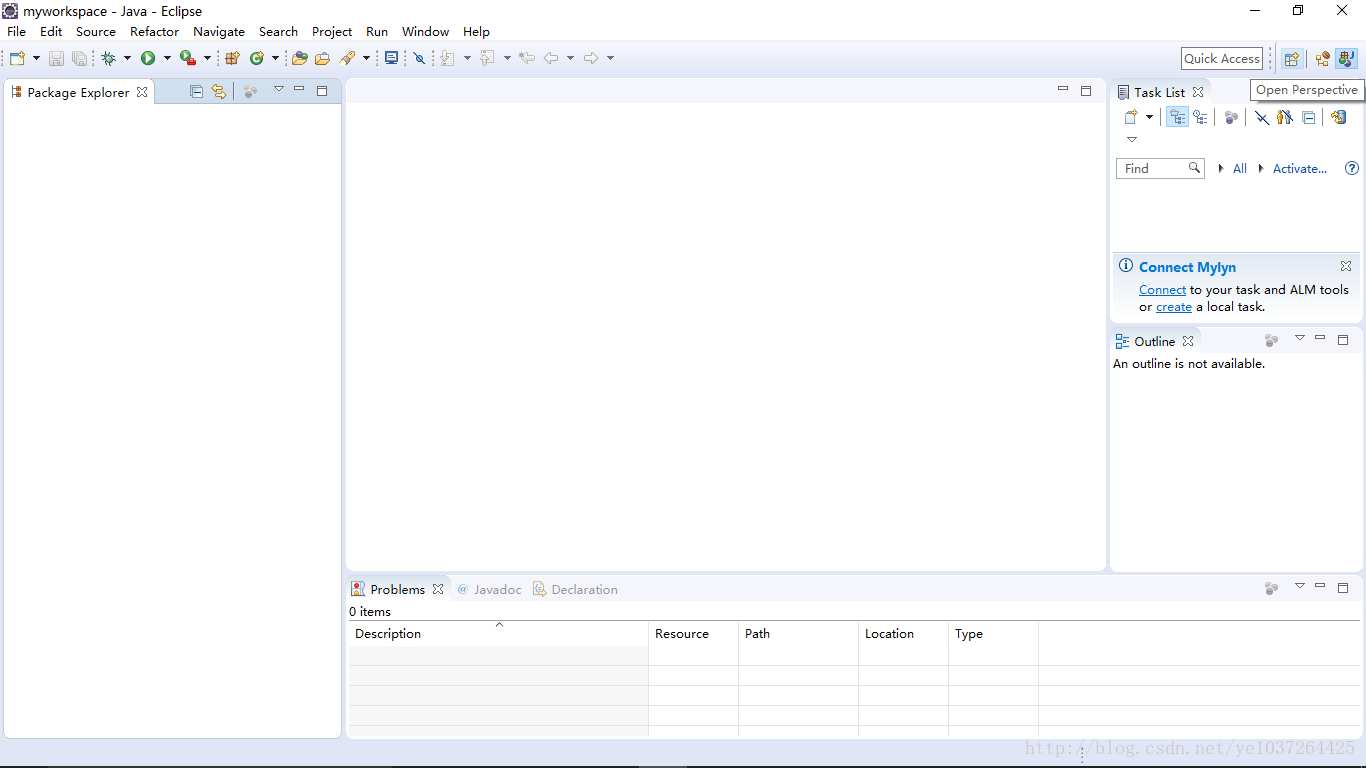Click the Quick Access field
The image size is (1366, 768).
click(x=1222, y=59)
